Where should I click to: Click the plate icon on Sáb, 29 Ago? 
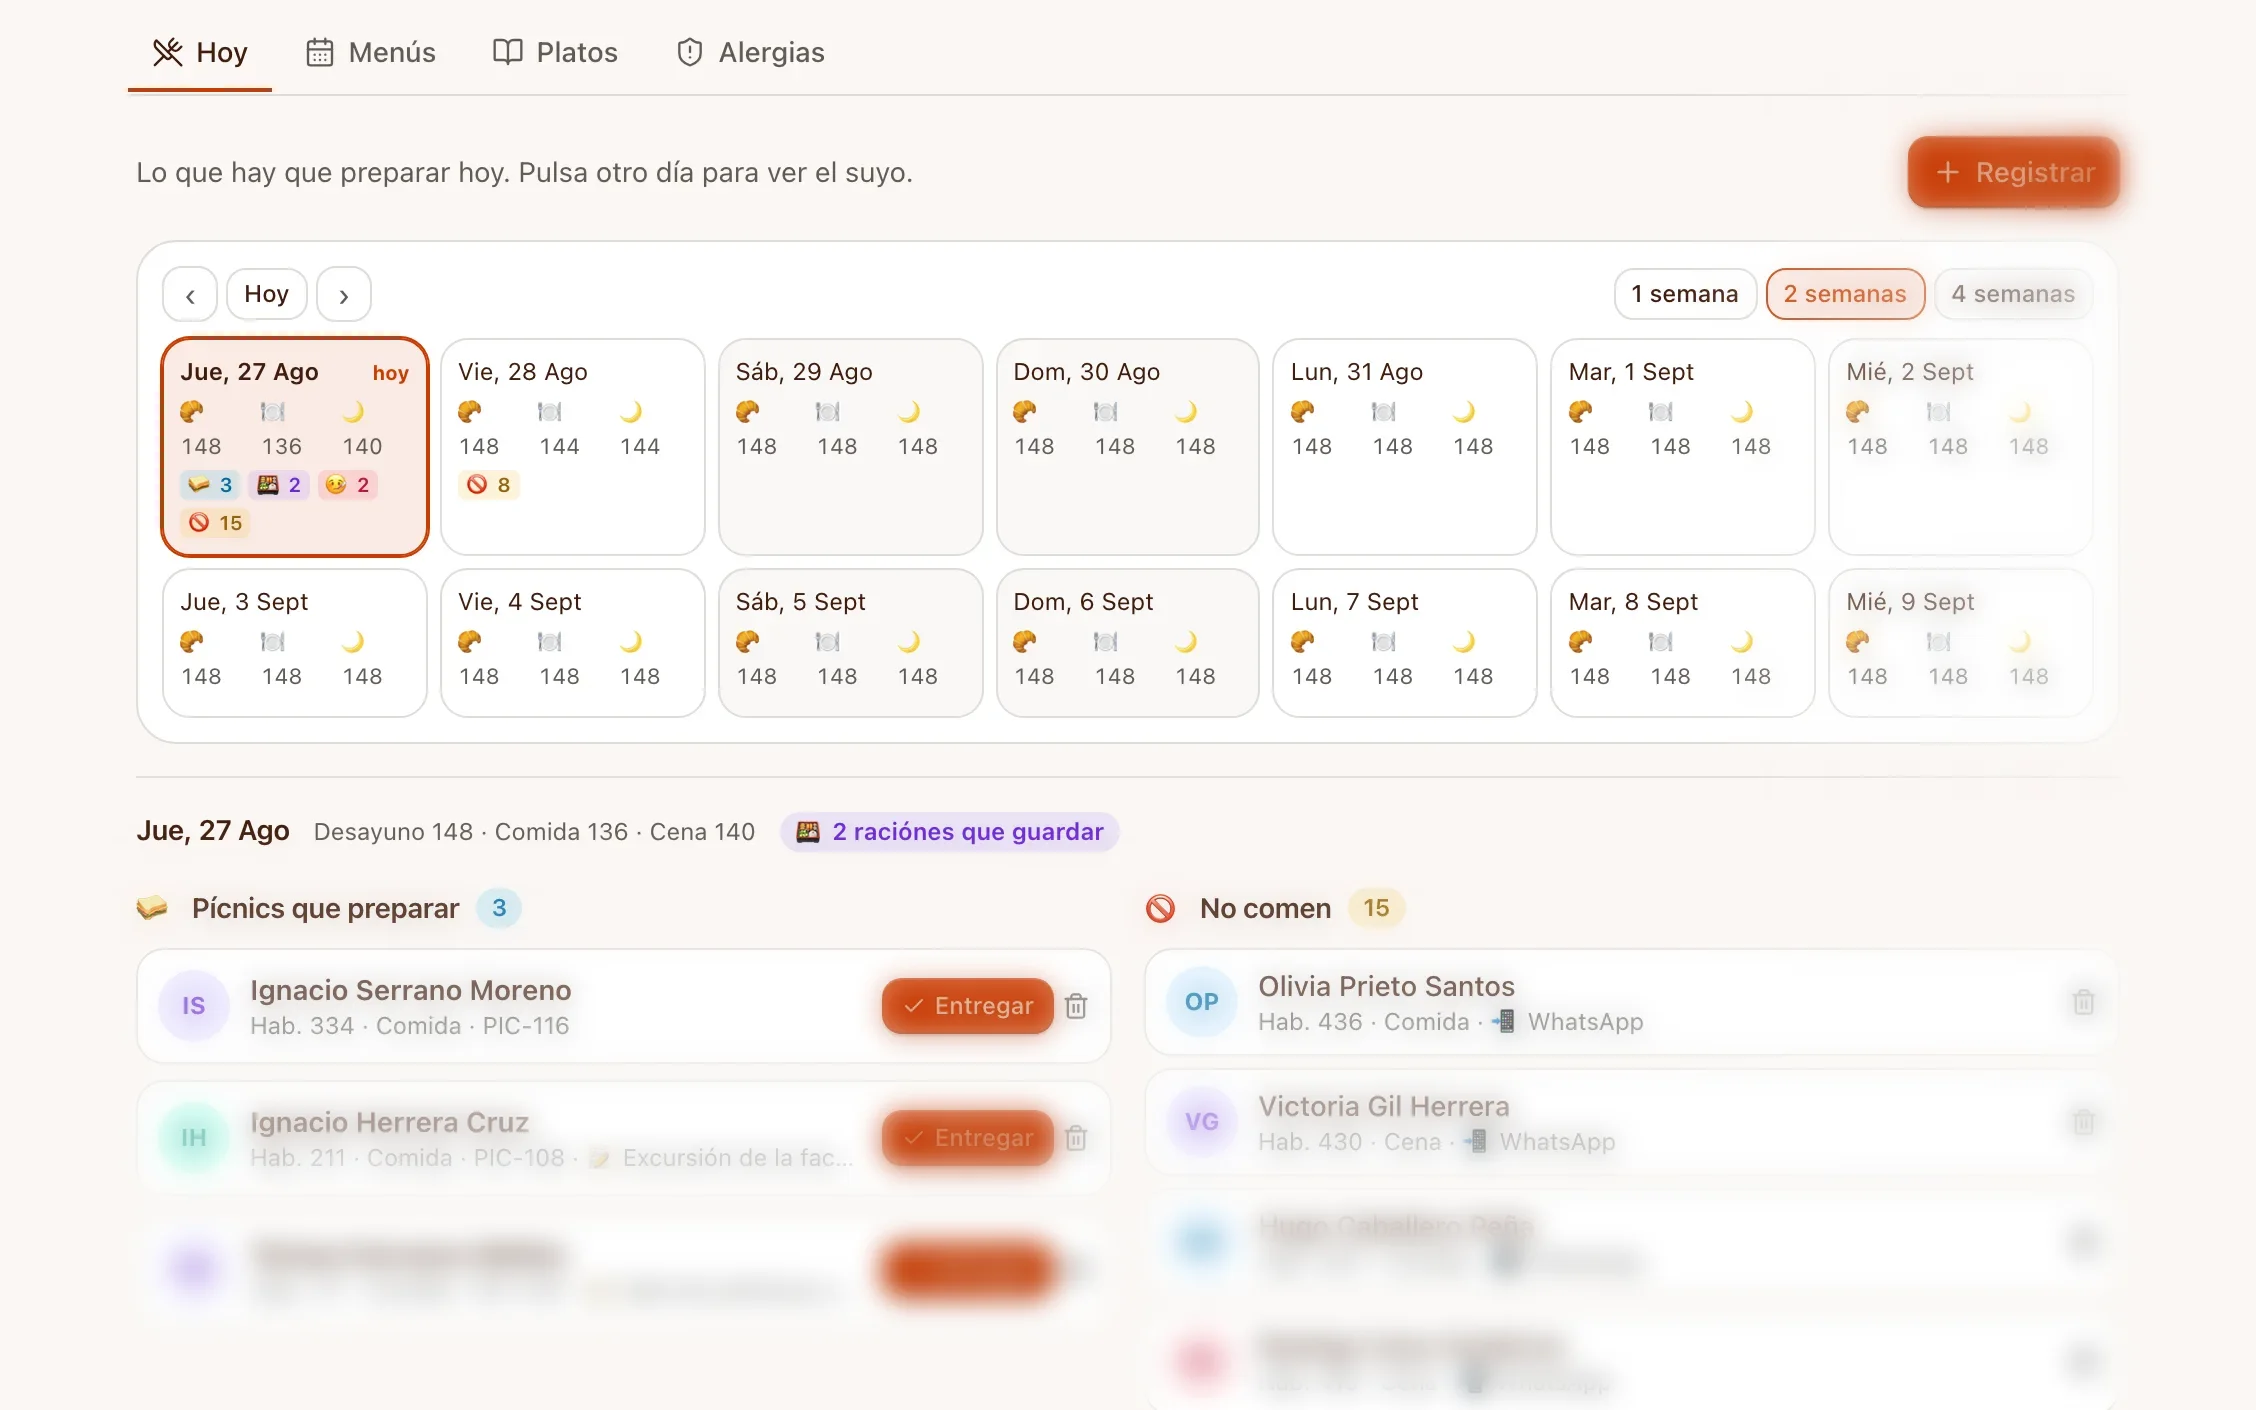[x=828, y=412]
